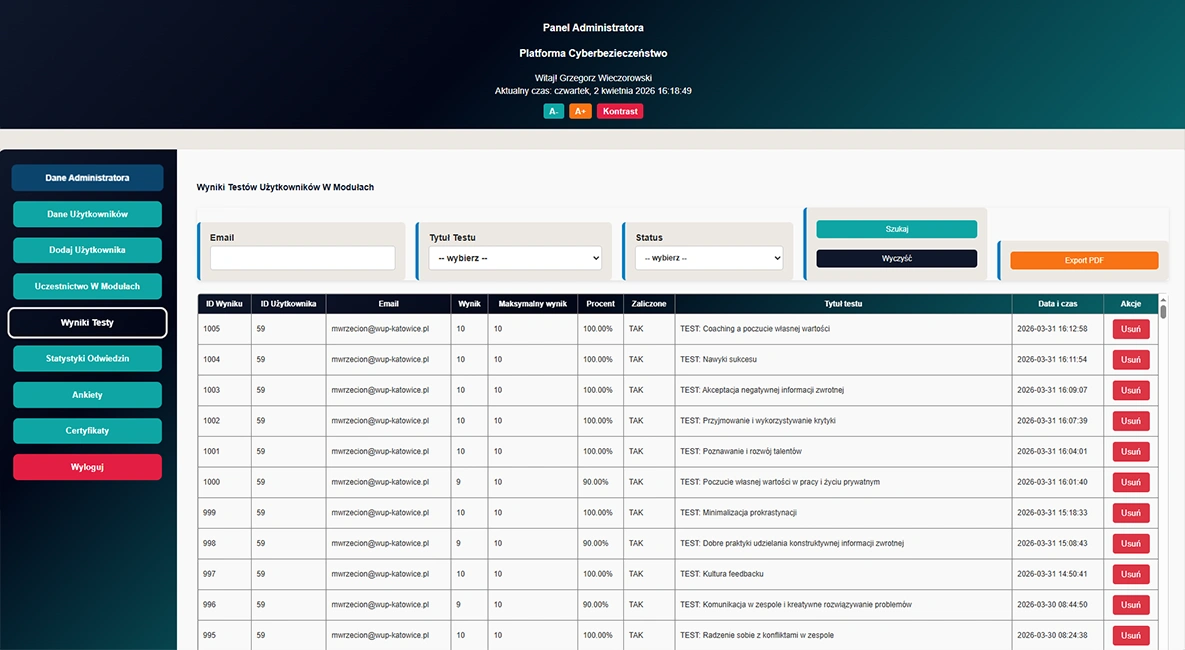Delete result 1005 with Usuń button
The height and width of the screenshot is (650, 1185).
tap(1131, 329)
